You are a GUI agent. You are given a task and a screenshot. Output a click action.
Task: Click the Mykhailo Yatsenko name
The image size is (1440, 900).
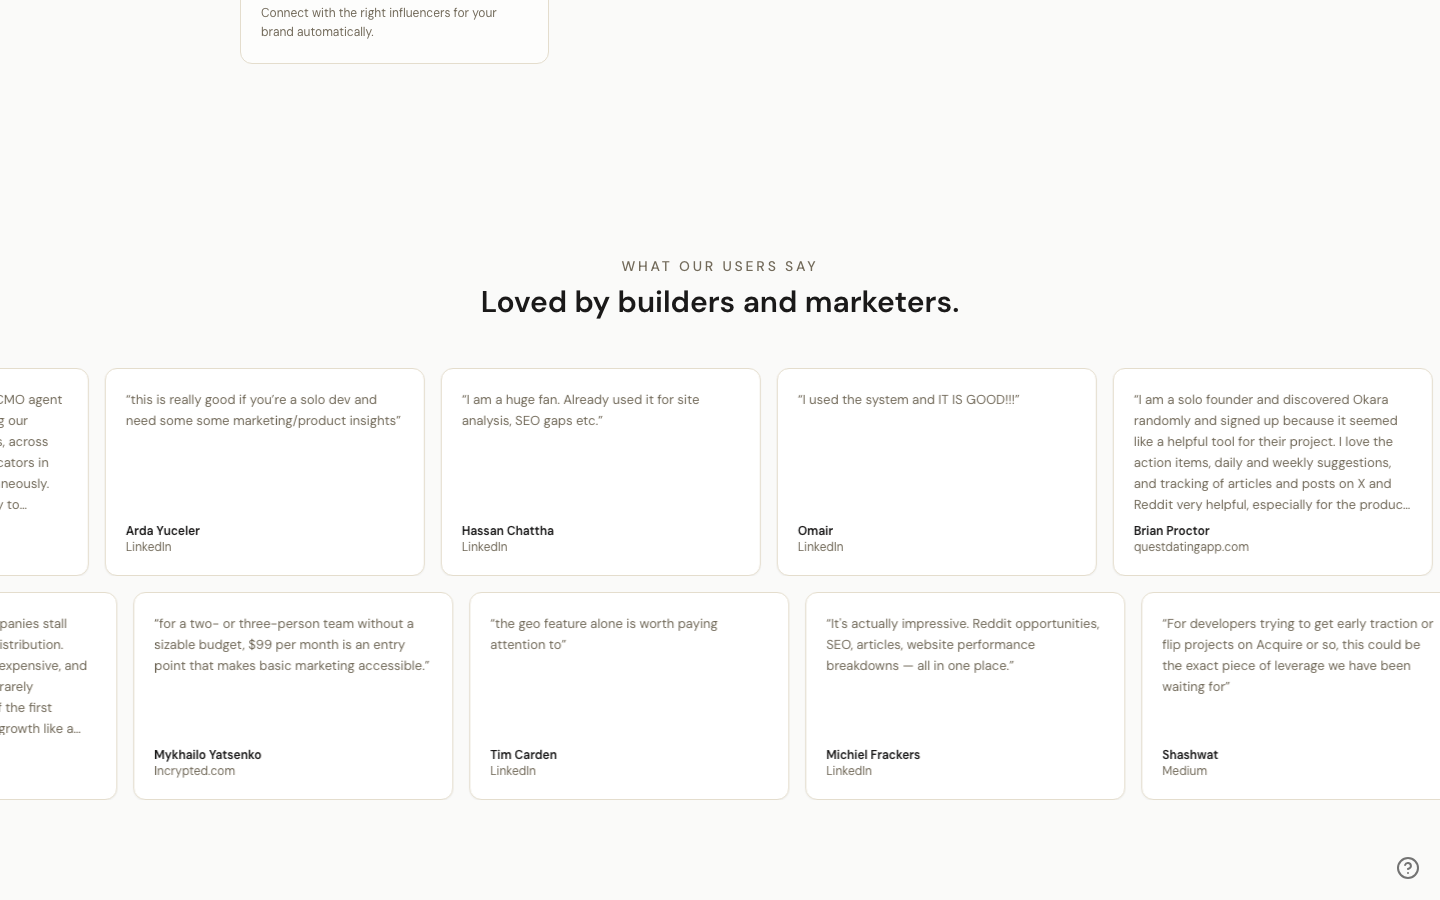(x=207, y=755)
